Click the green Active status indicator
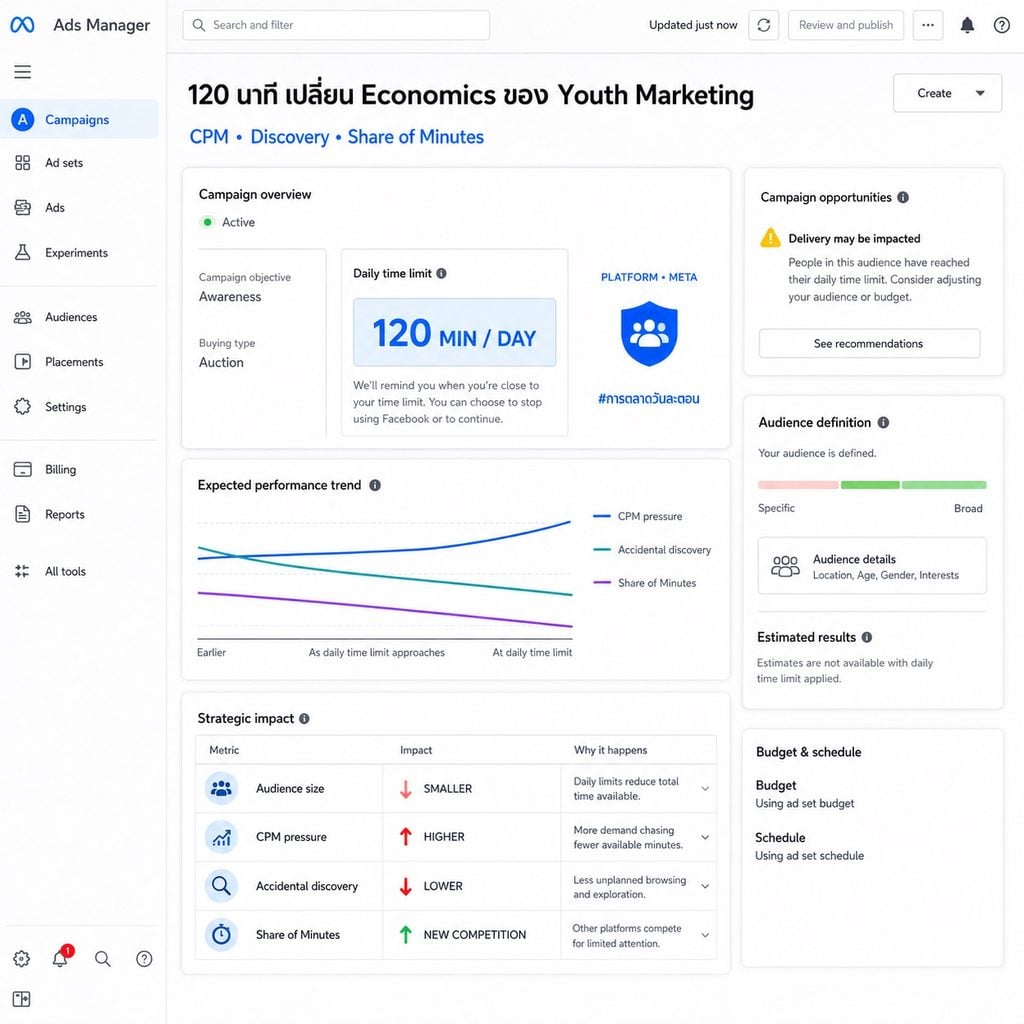This screenshot has width=1024, height=1024. click(208, 222)
